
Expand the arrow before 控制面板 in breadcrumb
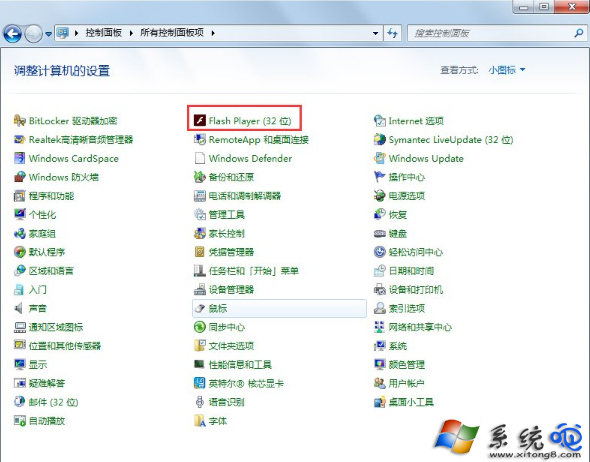tap(76, 33)
